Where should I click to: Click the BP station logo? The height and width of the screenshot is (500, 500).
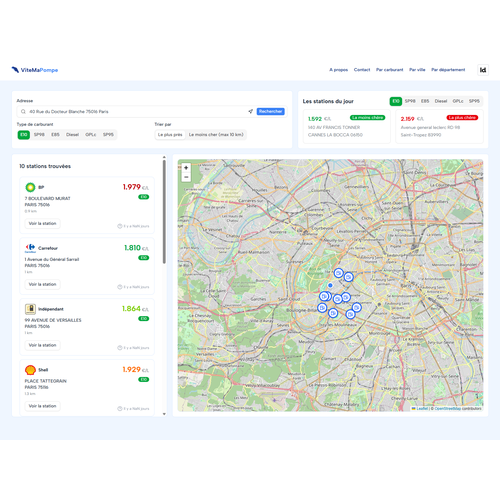[x=30, y=187]
